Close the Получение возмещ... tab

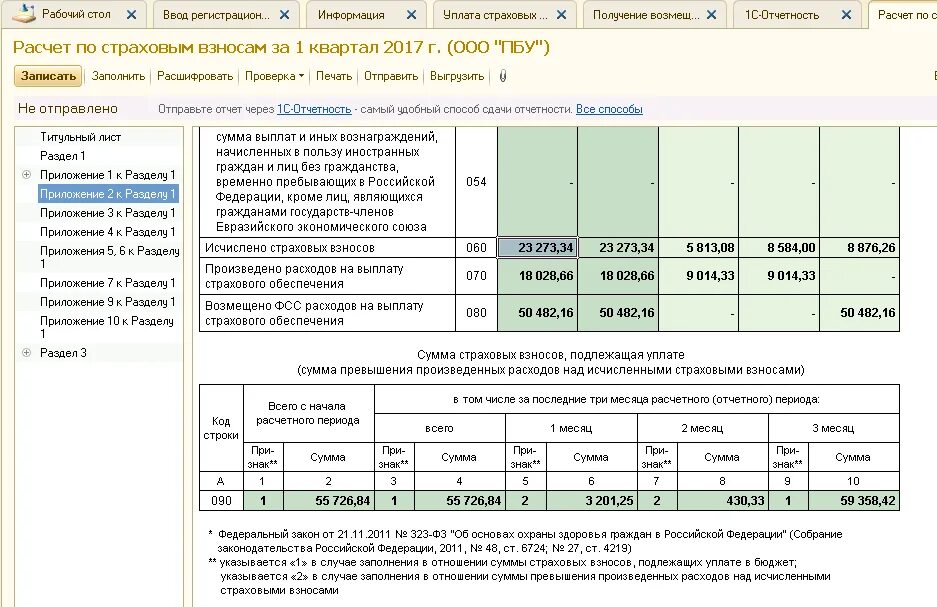[711, 15]
